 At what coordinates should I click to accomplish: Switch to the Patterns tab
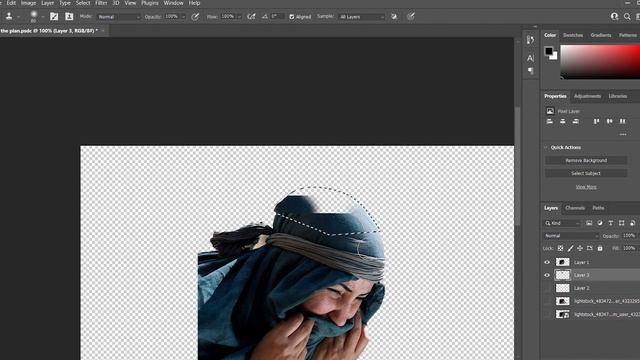pos(628,35)
